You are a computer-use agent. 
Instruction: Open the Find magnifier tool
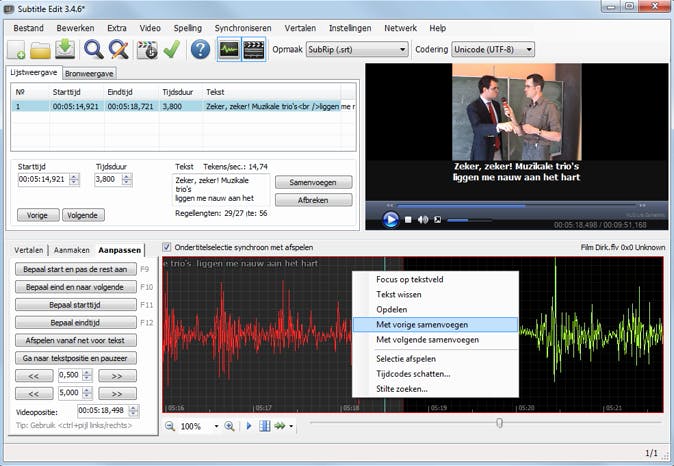click(x=94, y=49)
